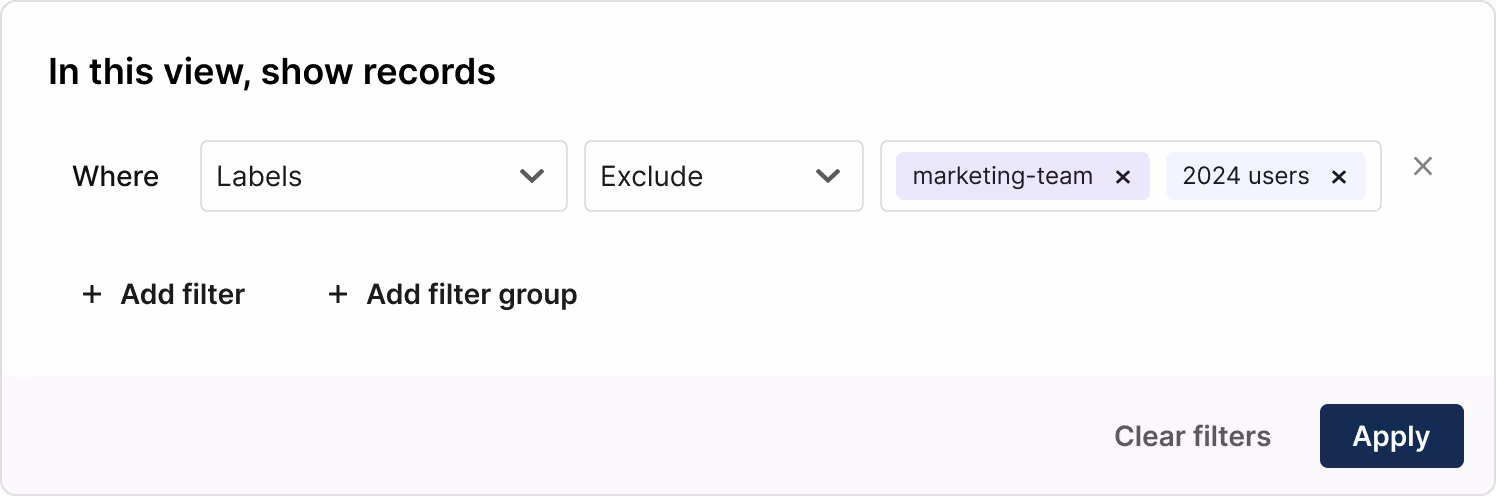The width and height of the screenshot is (1496, 496).
Task: Remove the marketing-team label chip
Action: point(1123,177)
